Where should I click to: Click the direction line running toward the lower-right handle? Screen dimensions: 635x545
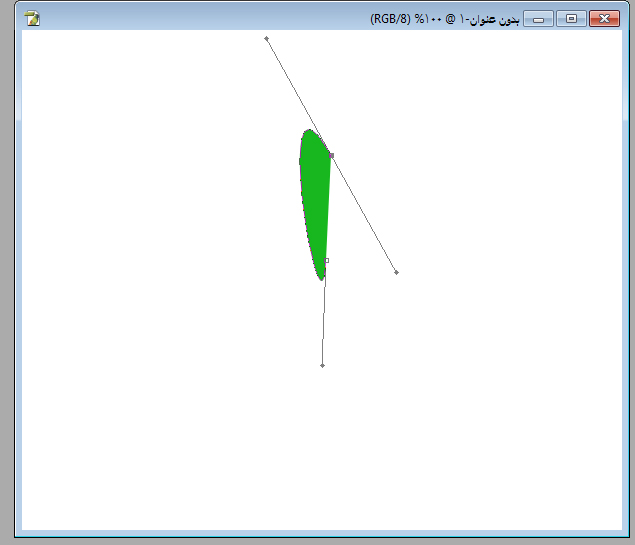click(364, 214)
